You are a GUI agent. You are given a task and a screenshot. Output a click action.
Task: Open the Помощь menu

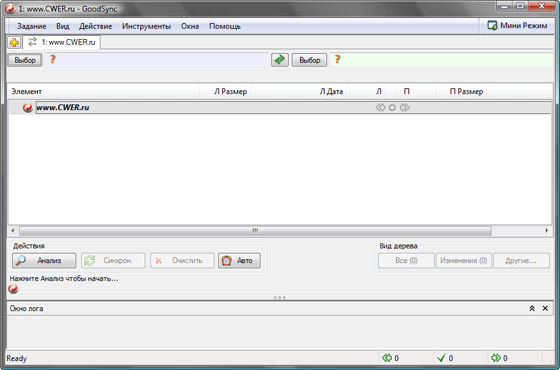(x=225, y=26)
